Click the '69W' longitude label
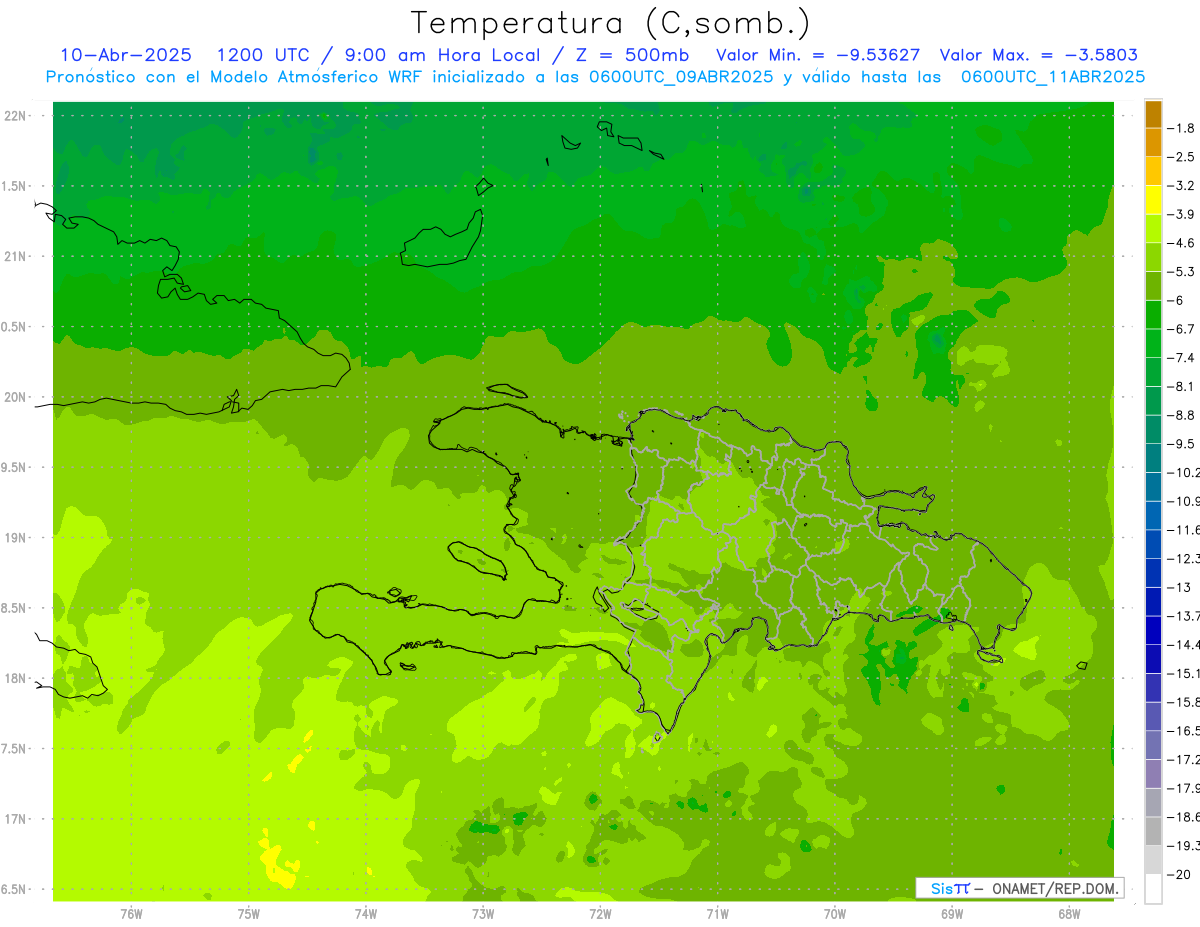Image resolution: width=1200 pixels, height=927 pixels. click(x=951, y=914)
